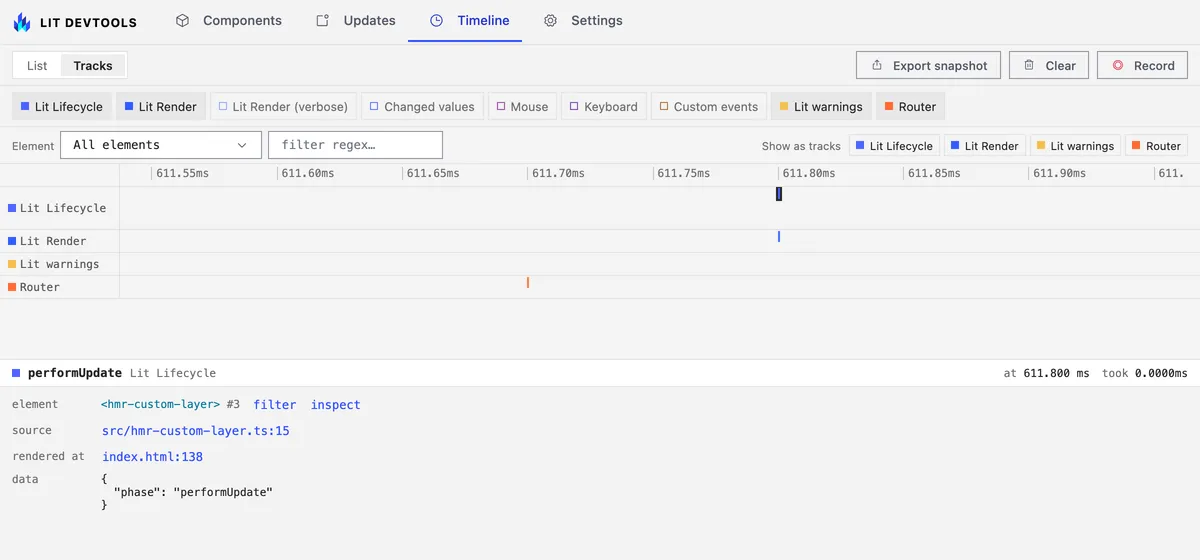Screen dimensions: 1200x560
Task: Click the 'at 611.800 ms' timestamp
Action: 1046,373
